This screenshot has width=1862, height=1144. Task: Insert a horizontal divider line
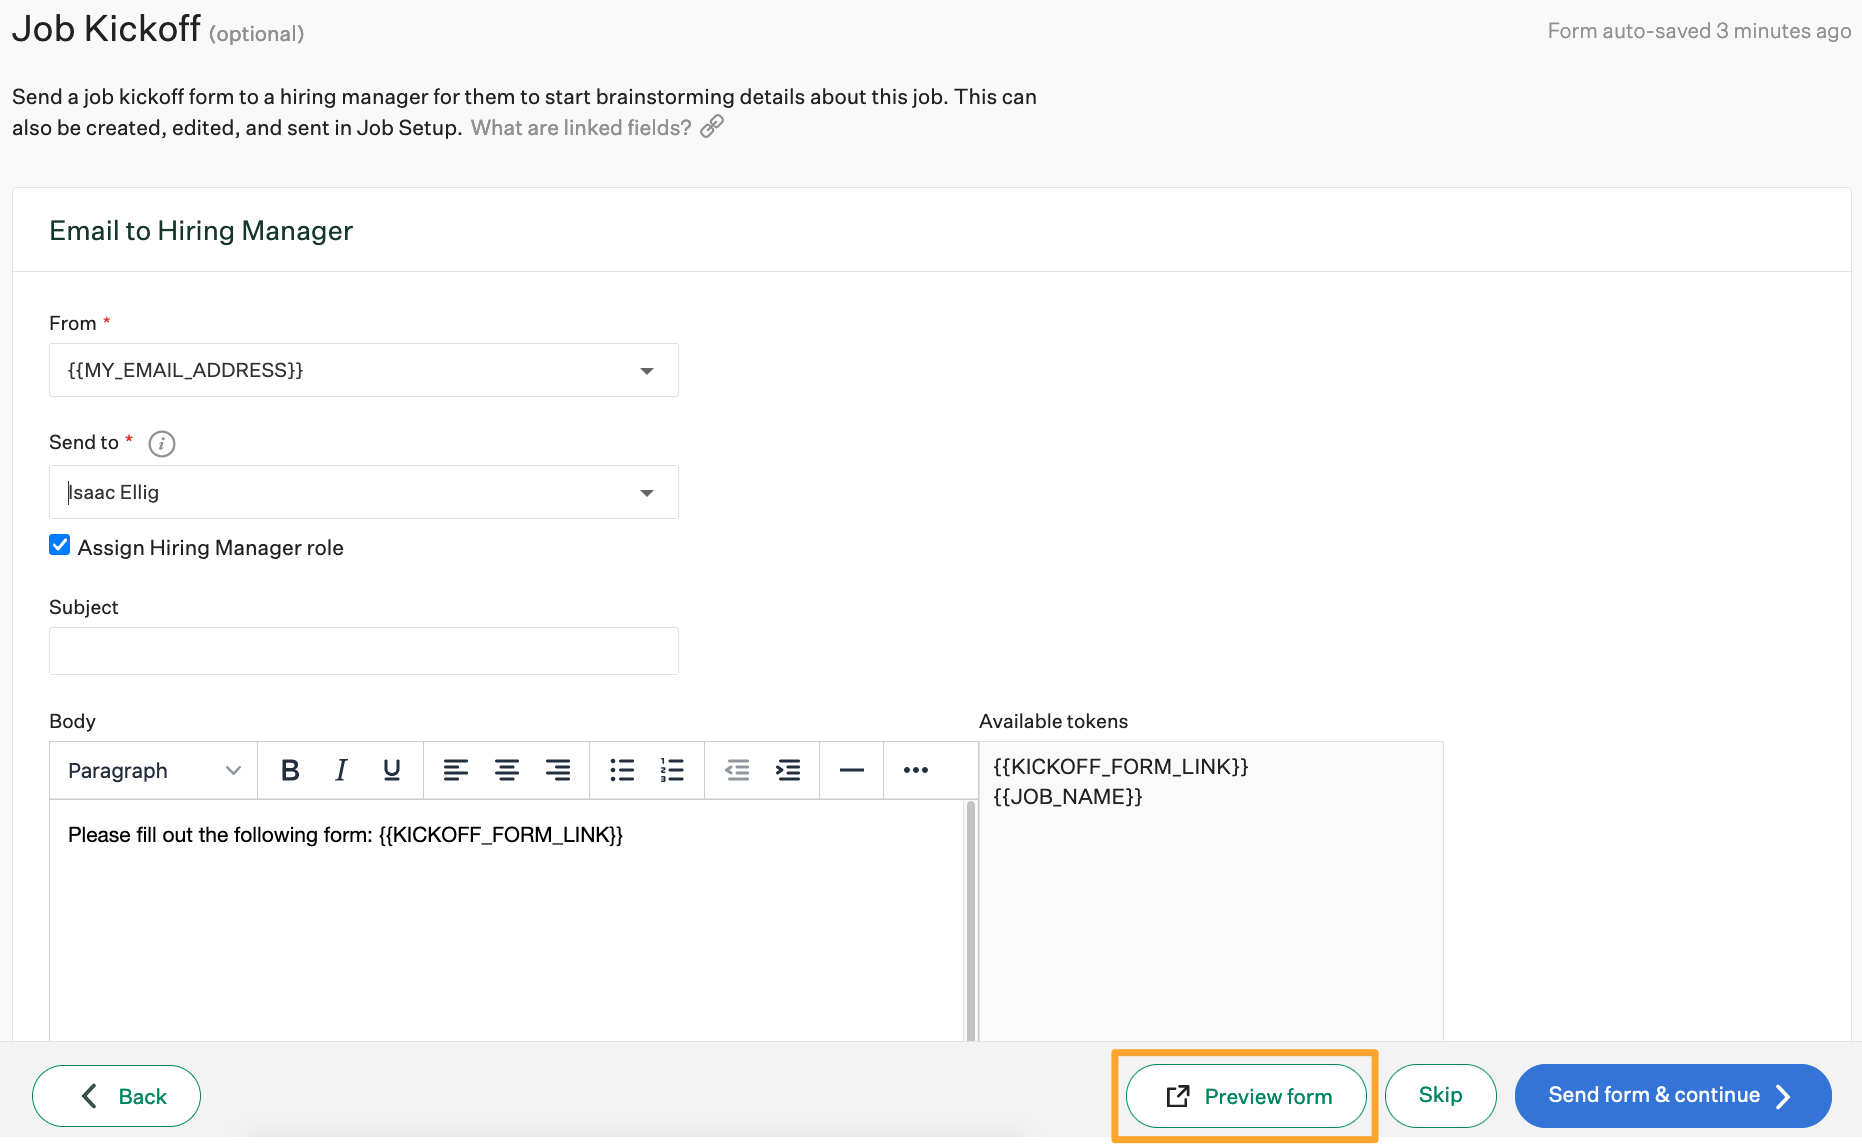click(851, 770)
